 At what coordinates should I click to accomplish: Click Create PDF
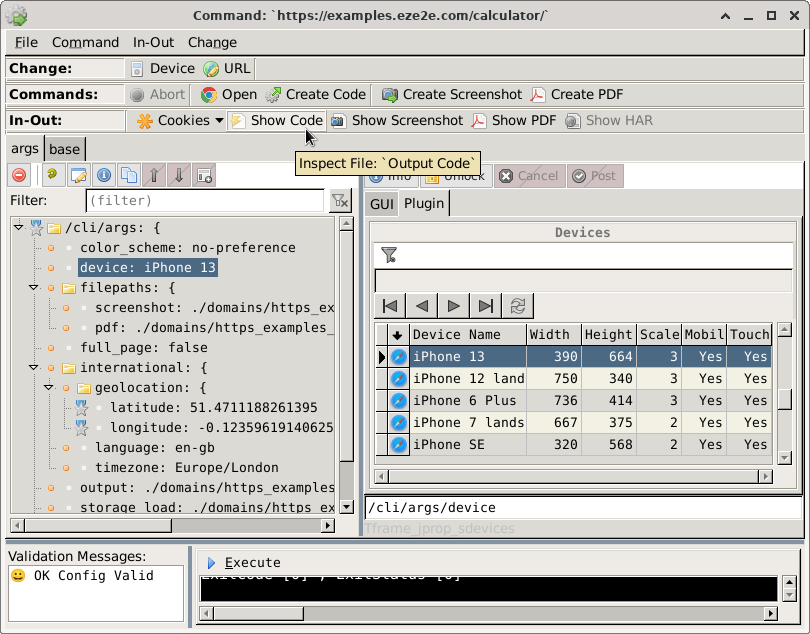(x=577, y=95)
